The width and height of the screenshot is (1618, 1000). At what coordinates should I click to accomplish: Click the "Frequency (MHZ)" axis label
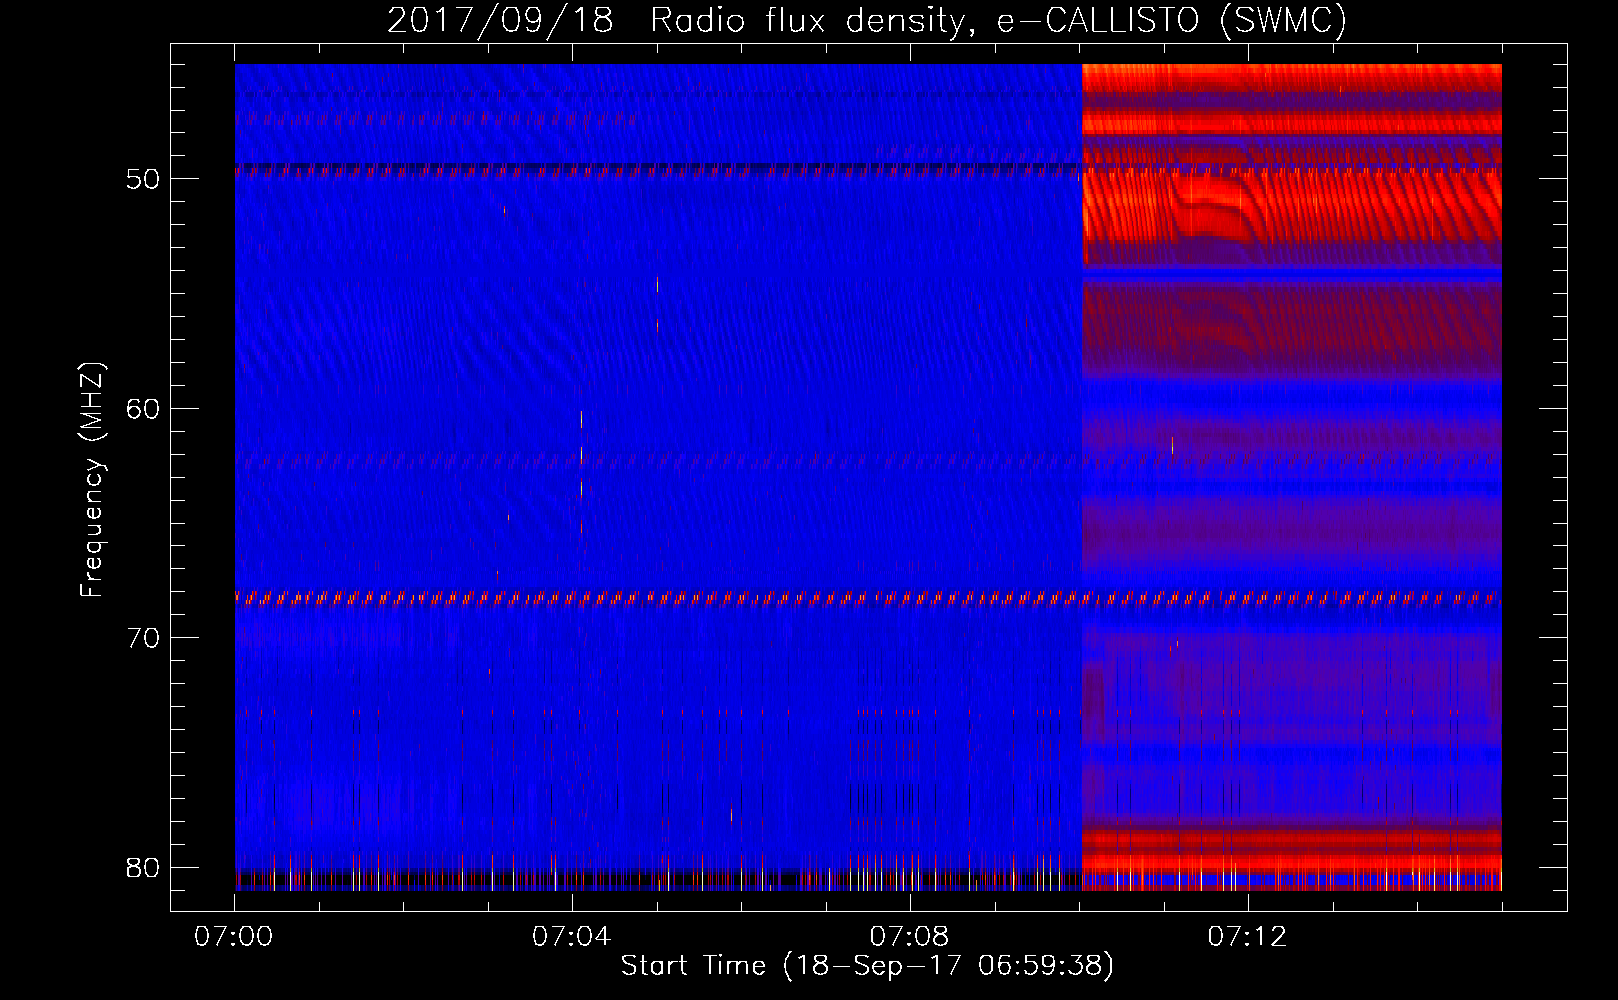[x=92, y=480]
